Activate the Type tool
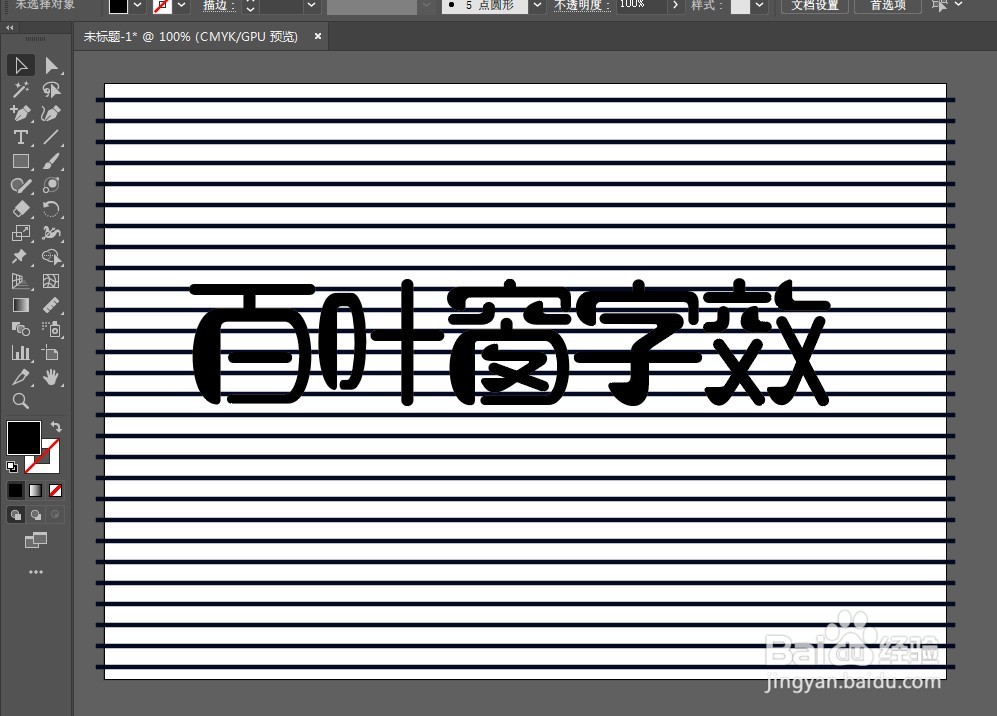997x716 pixels. click(x=20, y=137)
